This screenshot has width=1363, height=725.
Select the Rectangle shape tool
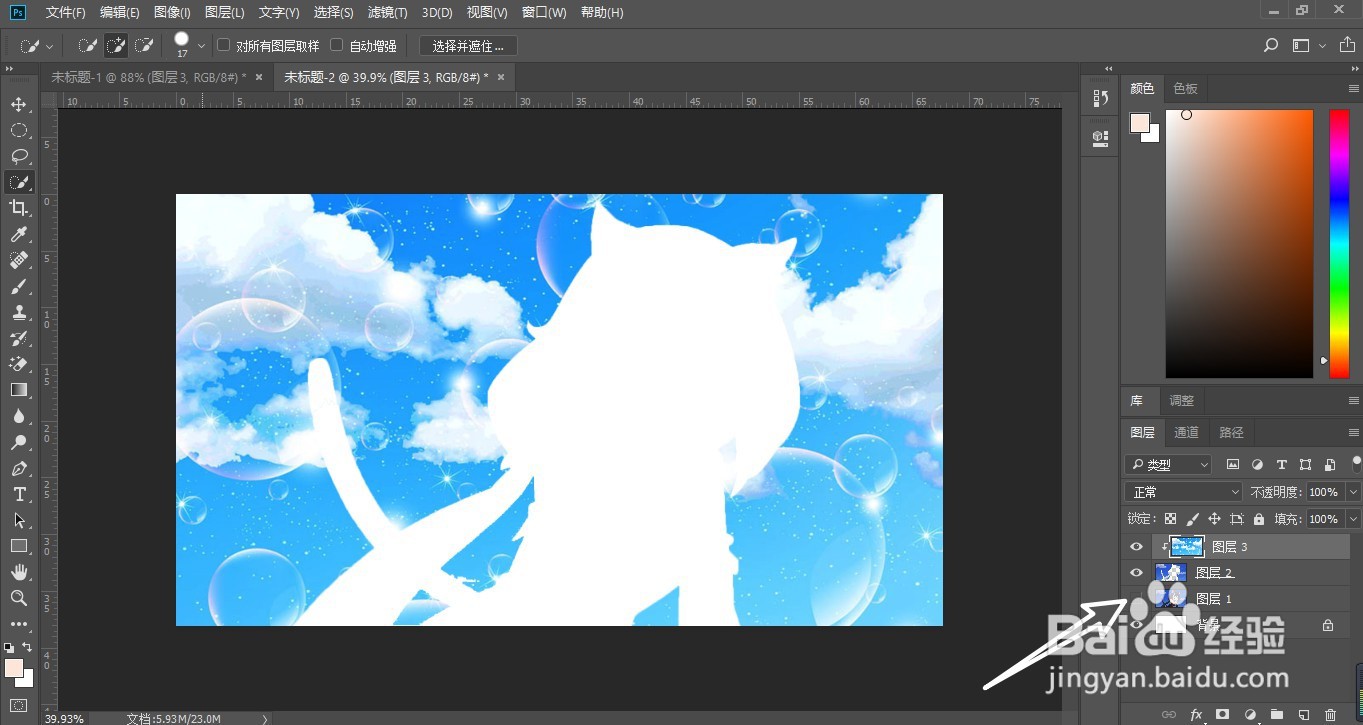point(19,546)
